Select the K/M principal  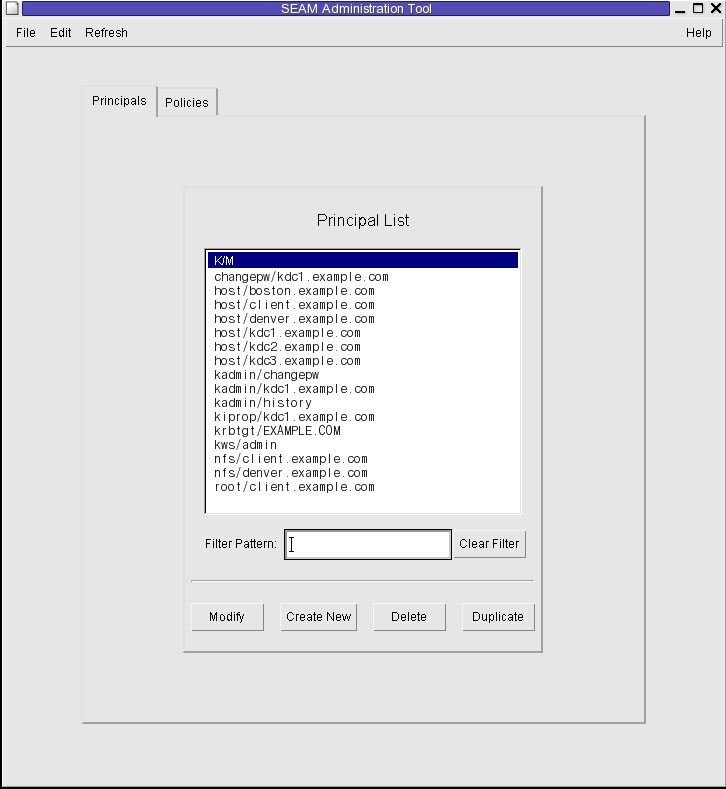coord(363,260)
